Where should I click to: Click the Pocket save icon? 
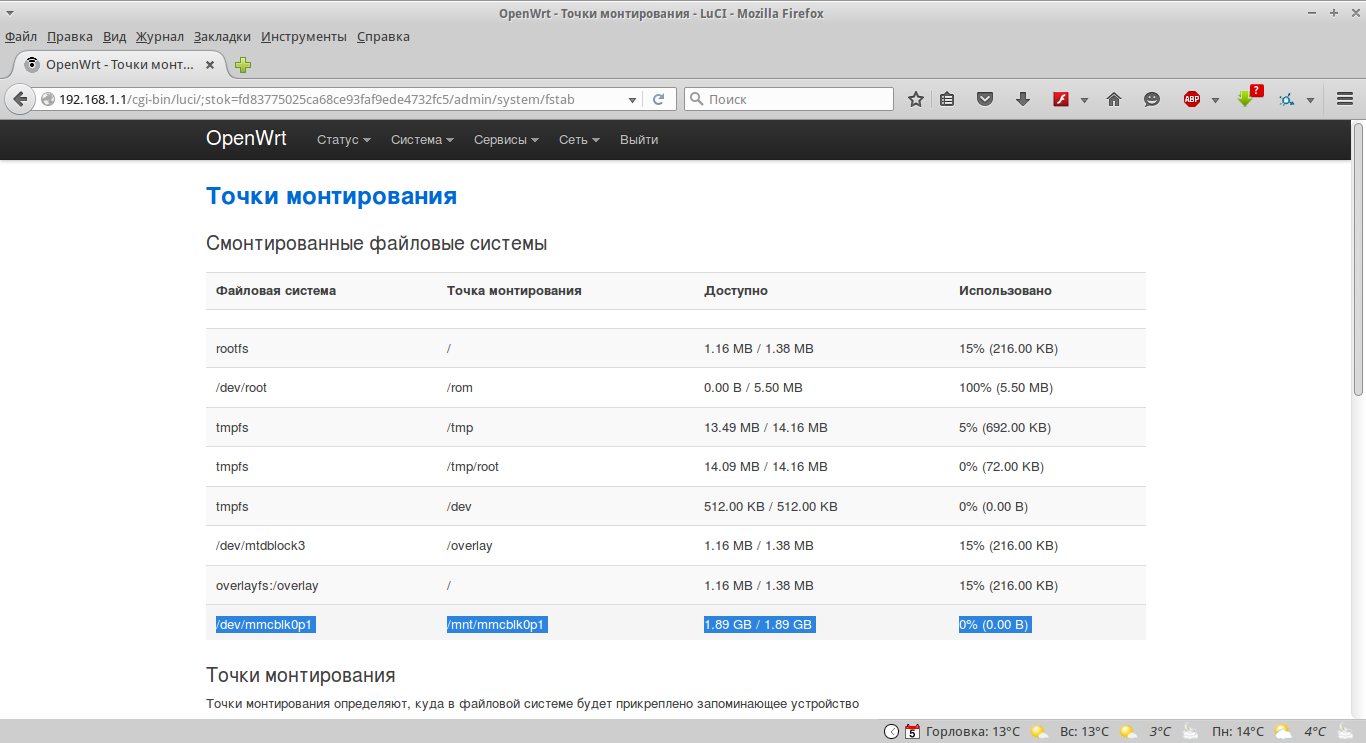[x=985, y=99]
